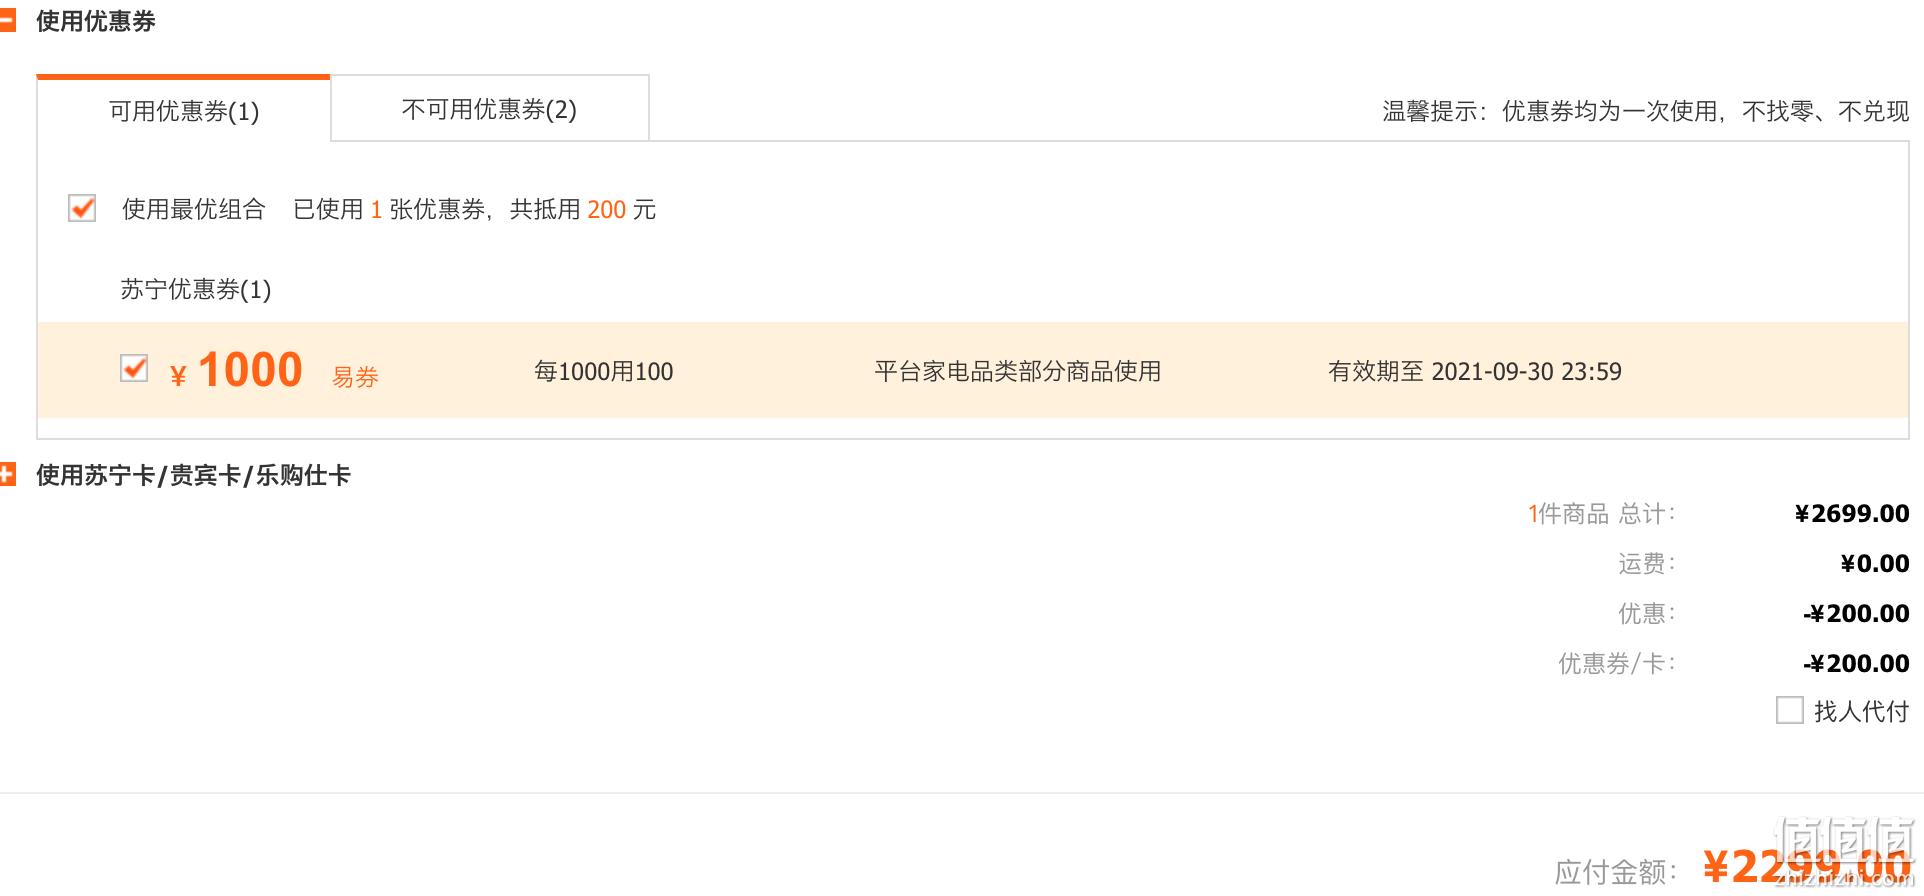
Task: Click the 使用苏宁卡/贵宾卡/乐购仕卡 heading text
Action: 193,475
